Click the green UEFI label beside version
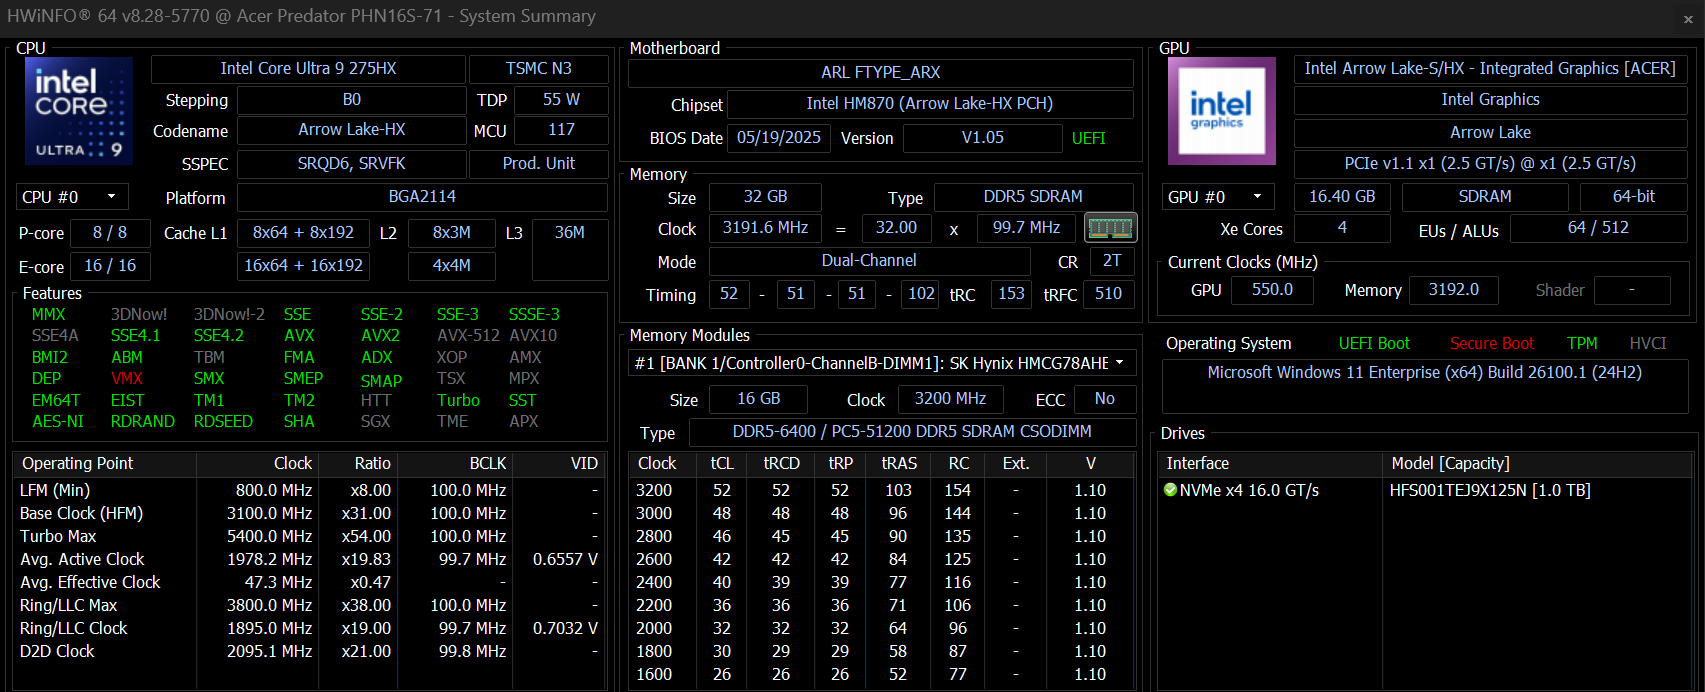Viewport: 1705px width, 692px height. [1089, 139]
